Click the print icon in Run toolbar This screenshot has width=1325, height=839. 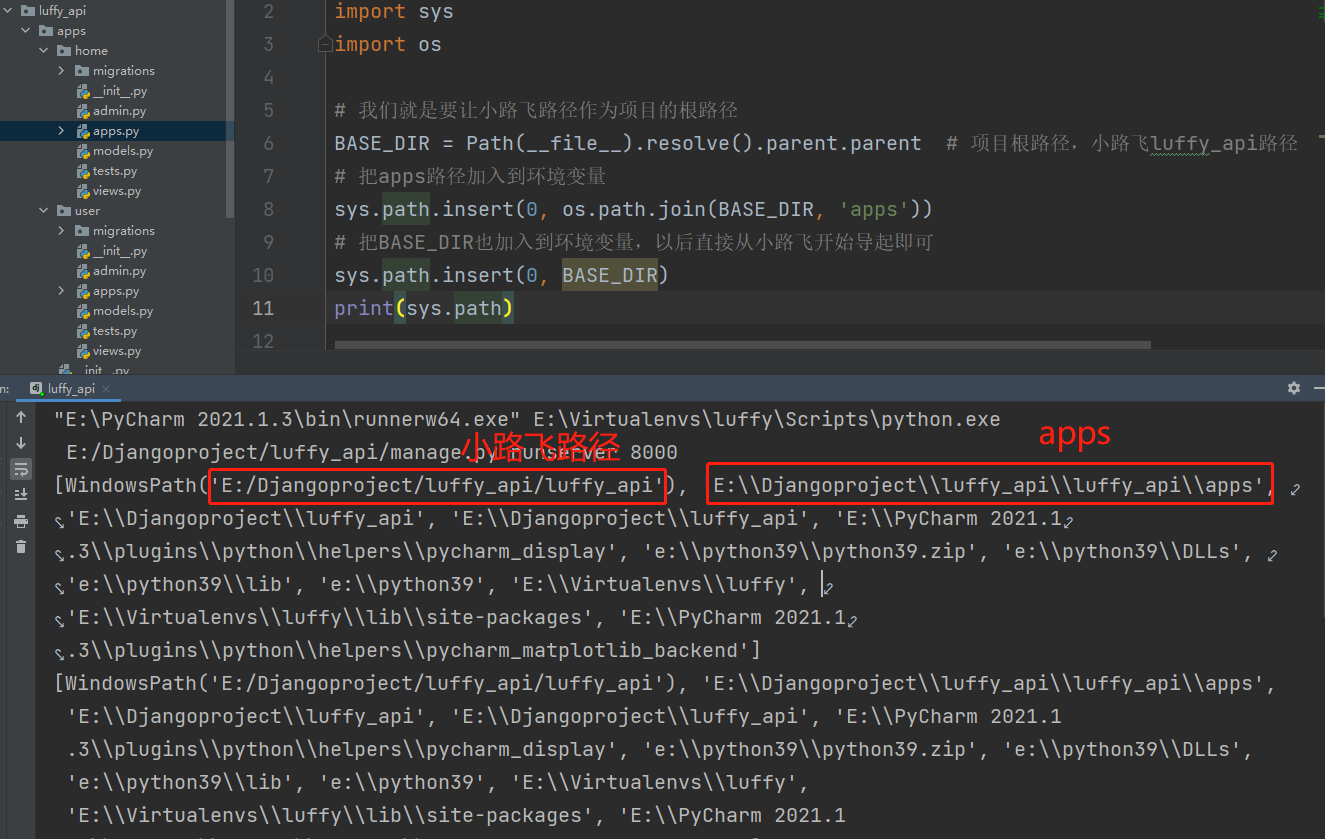click(x=21, y=521)
